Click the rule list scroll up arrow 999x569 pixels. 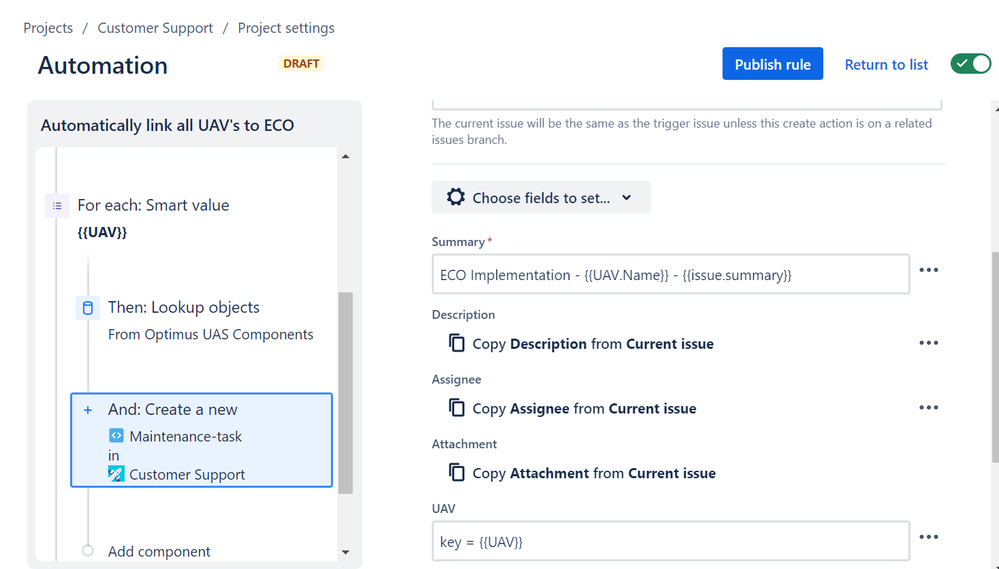click(x=345, y=156)
